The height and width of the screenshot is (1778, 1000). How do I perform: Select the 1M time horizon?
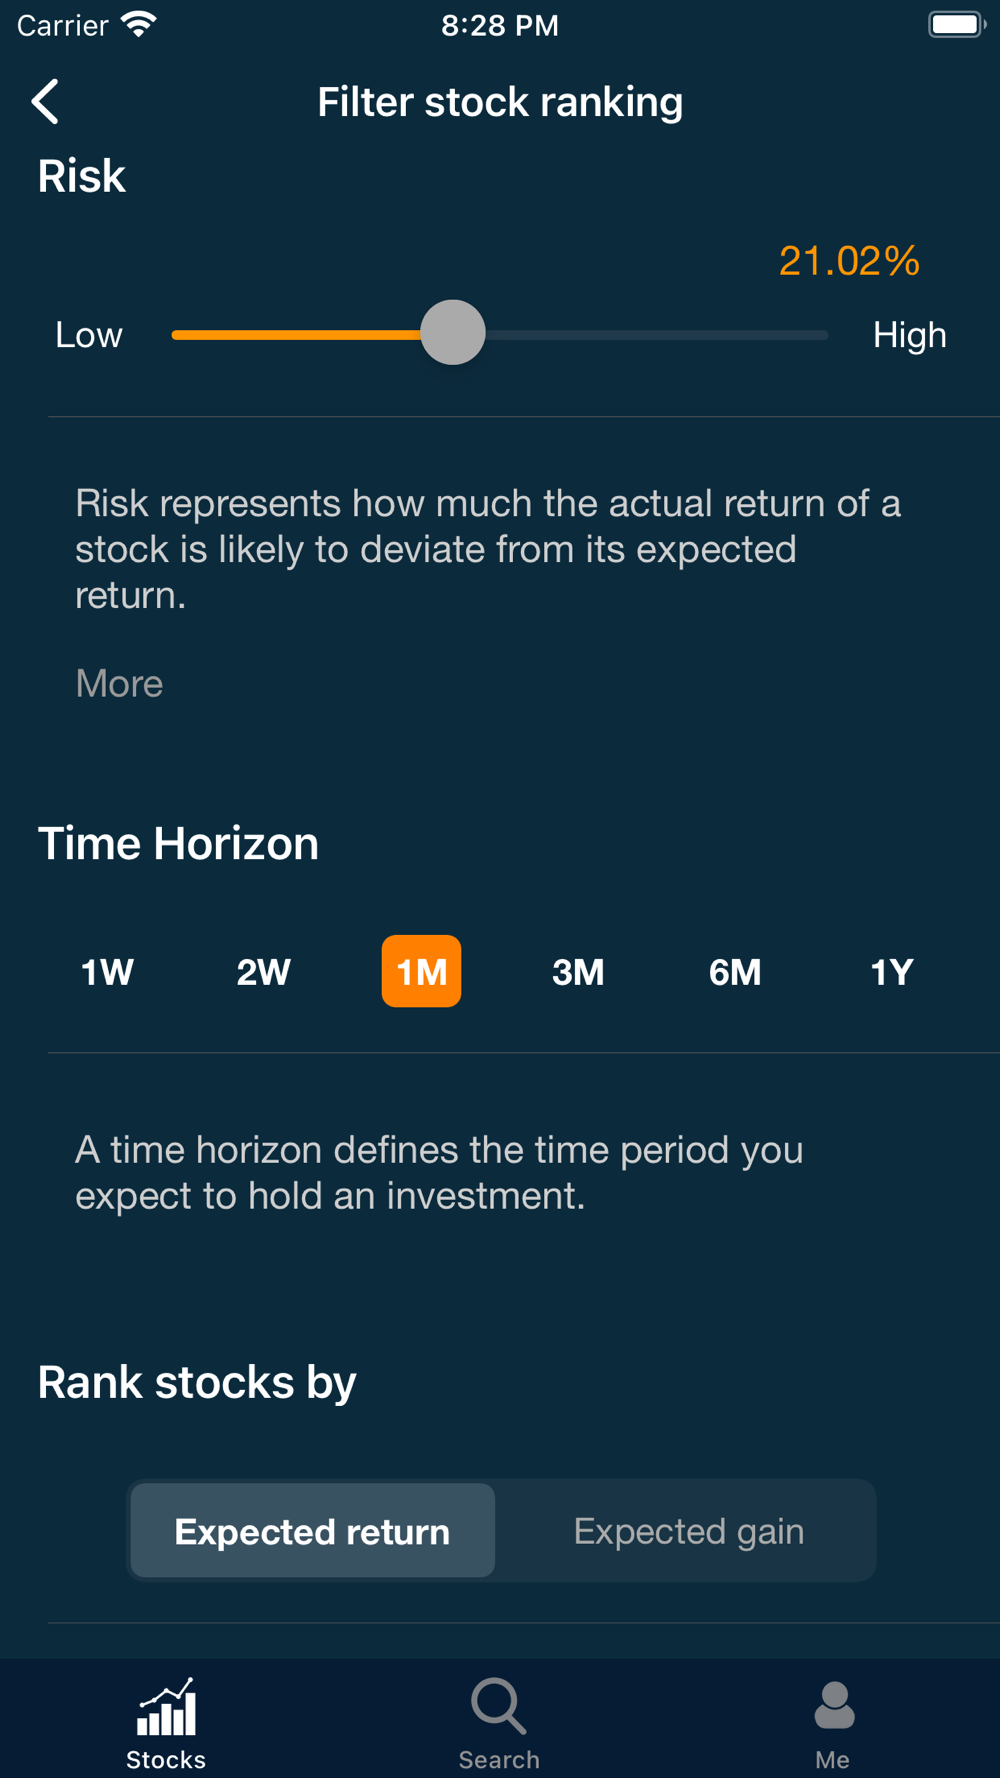point(421,971)
